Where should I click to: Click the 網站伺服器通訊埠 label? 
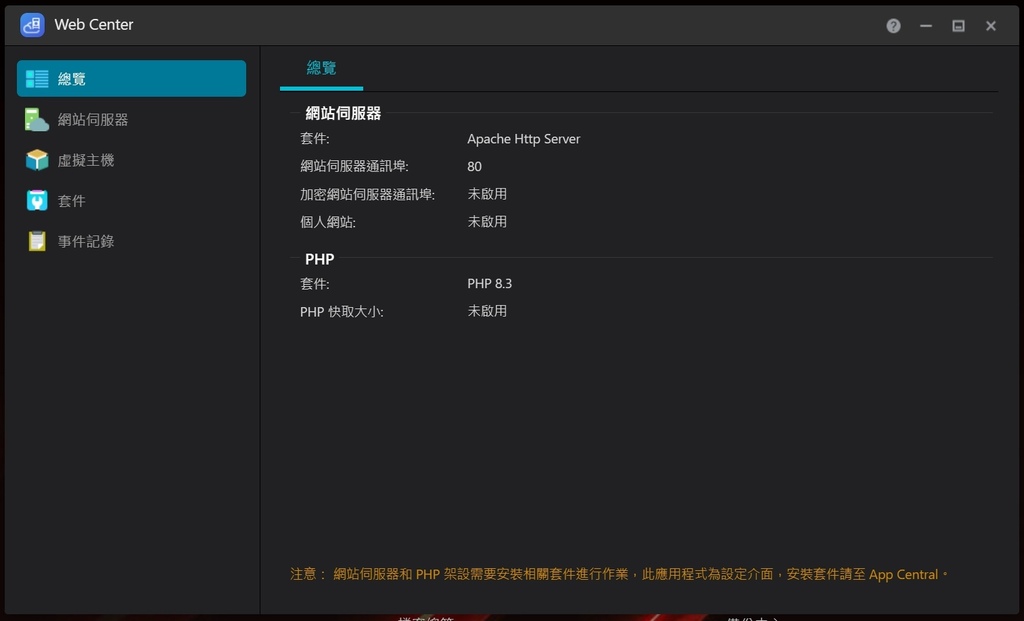tap(355, 167)
